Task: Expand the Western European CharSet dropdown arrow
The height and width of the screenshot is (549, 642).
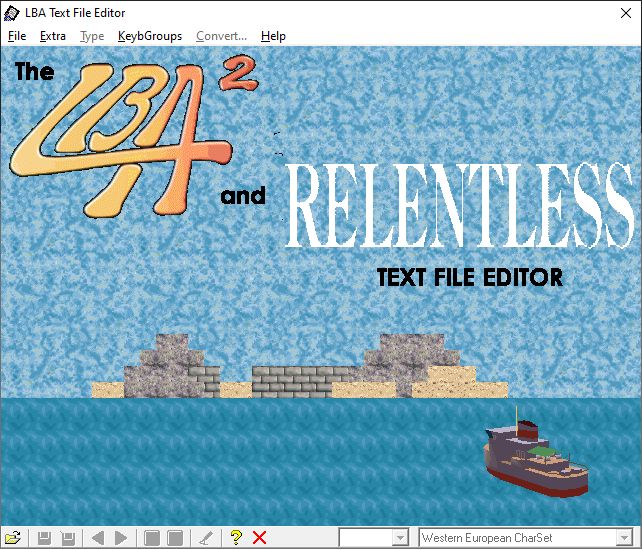Action: coord(624,538)
